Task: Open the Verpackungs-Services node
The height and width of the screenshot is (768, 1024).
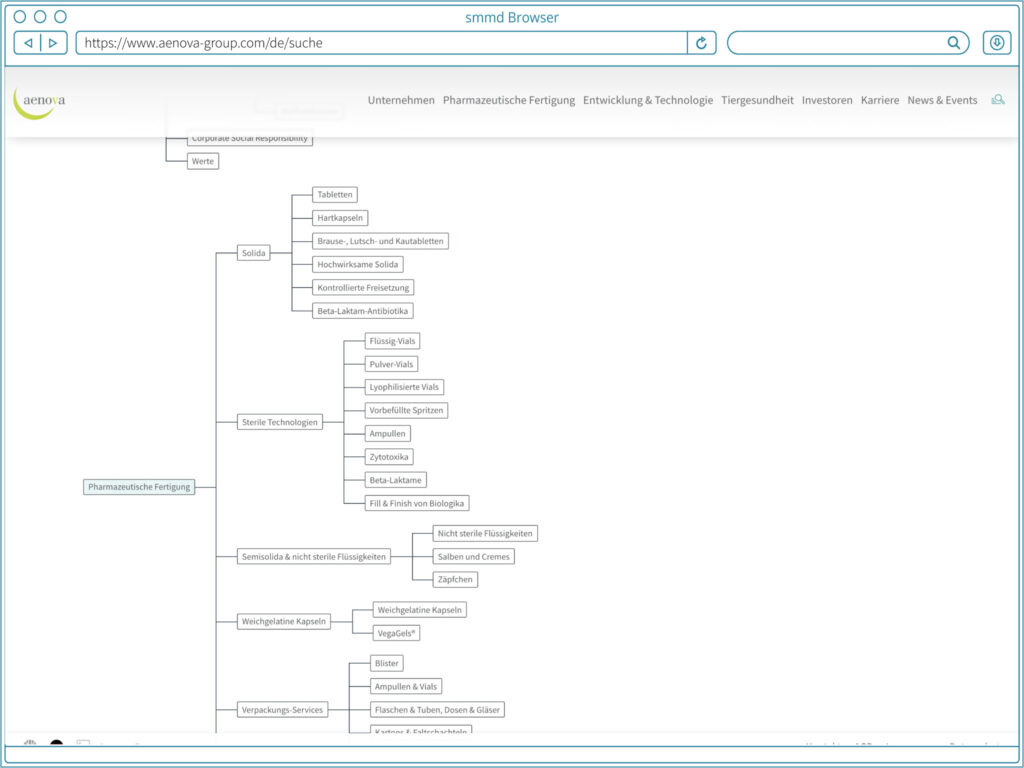Action: tap(282, 710)
